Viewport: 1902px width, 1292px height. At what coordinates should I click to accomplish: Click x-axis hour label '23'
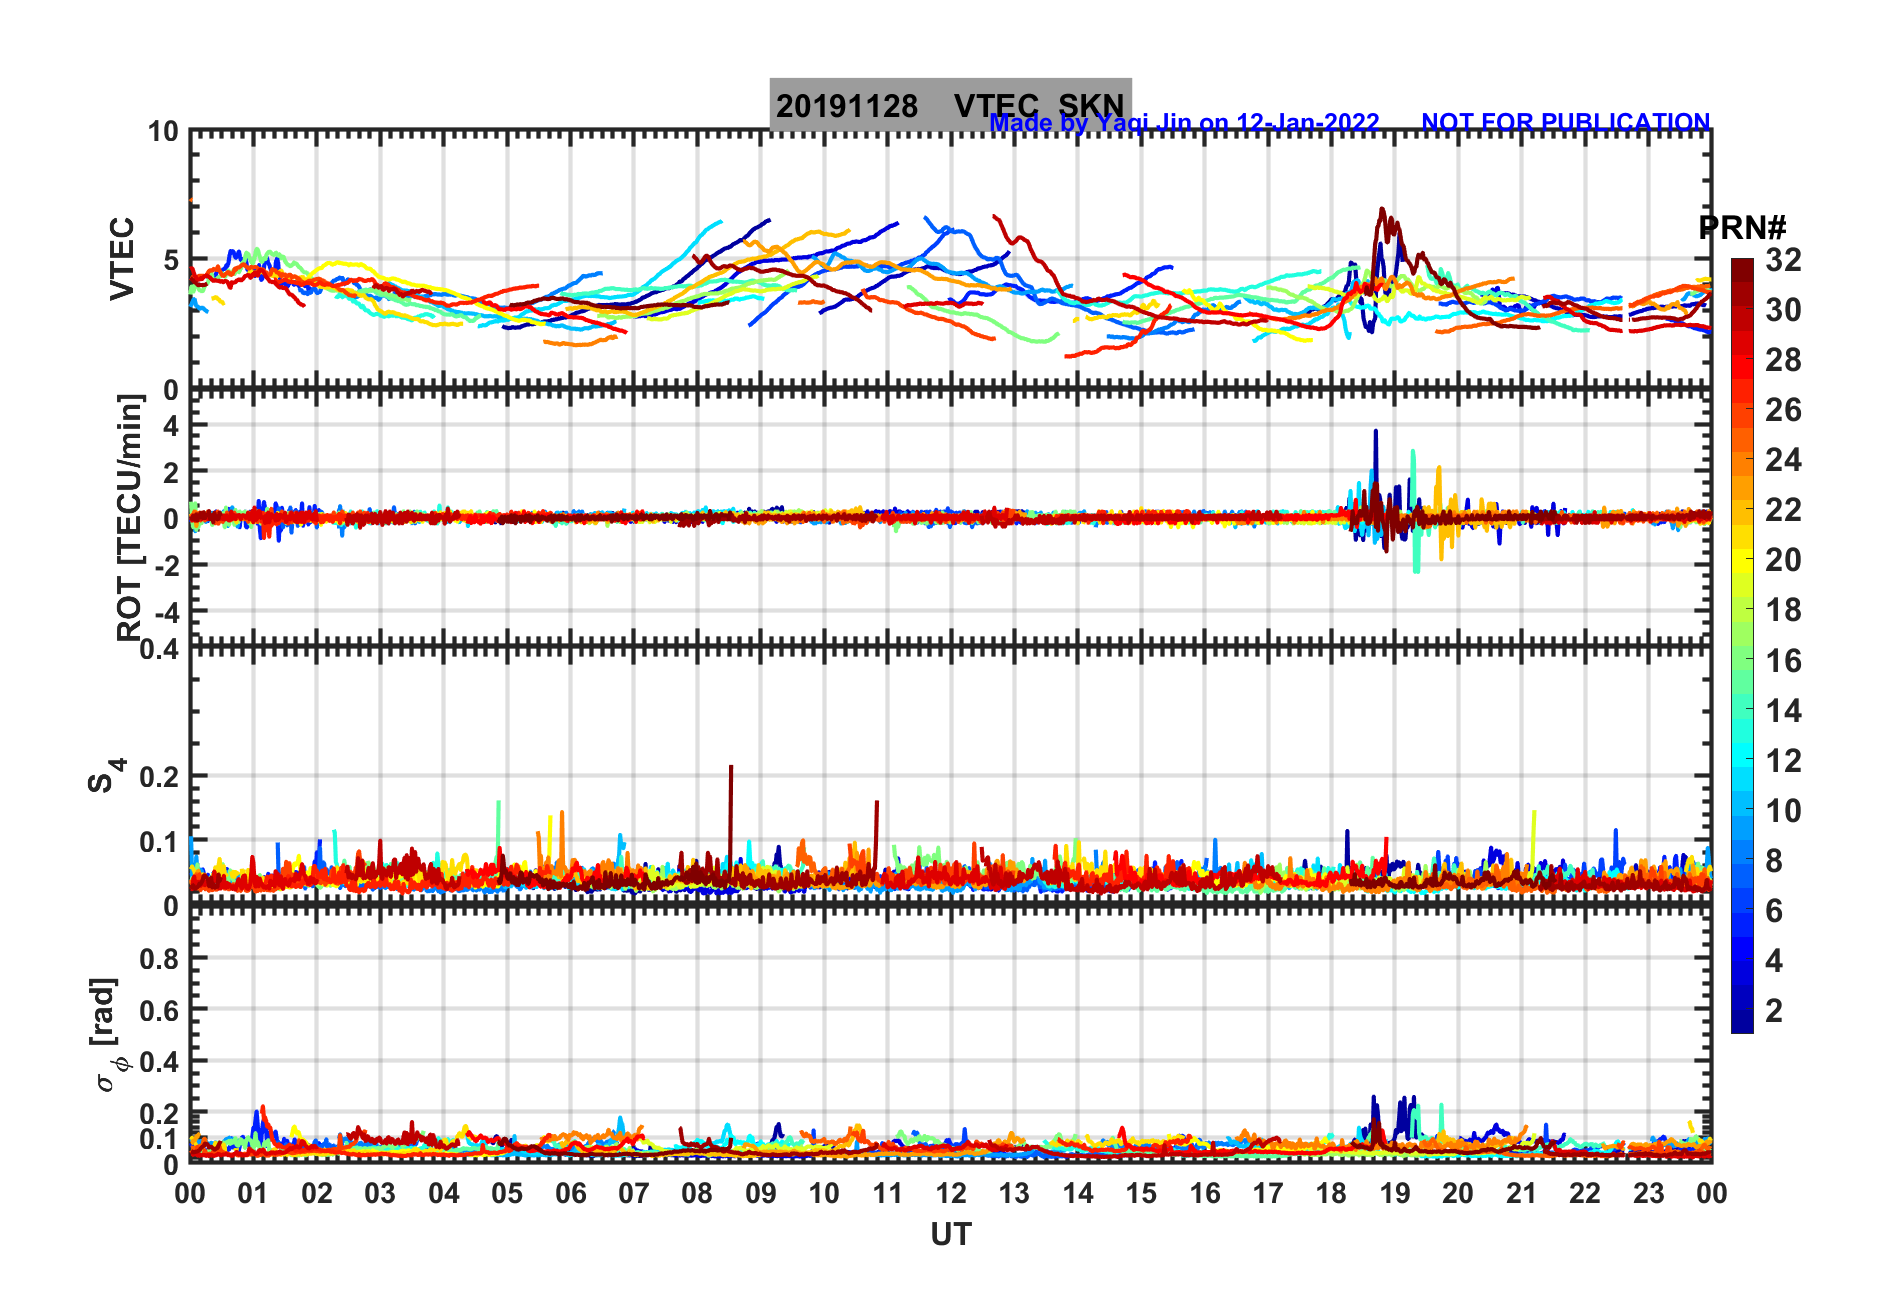[1648, 1194]
